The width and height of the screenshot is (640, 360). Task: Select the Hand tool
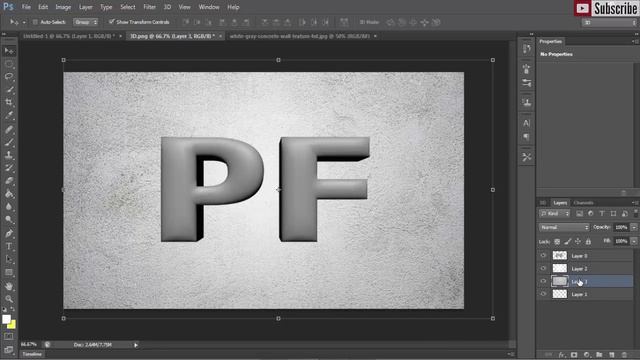coord(9,286)
